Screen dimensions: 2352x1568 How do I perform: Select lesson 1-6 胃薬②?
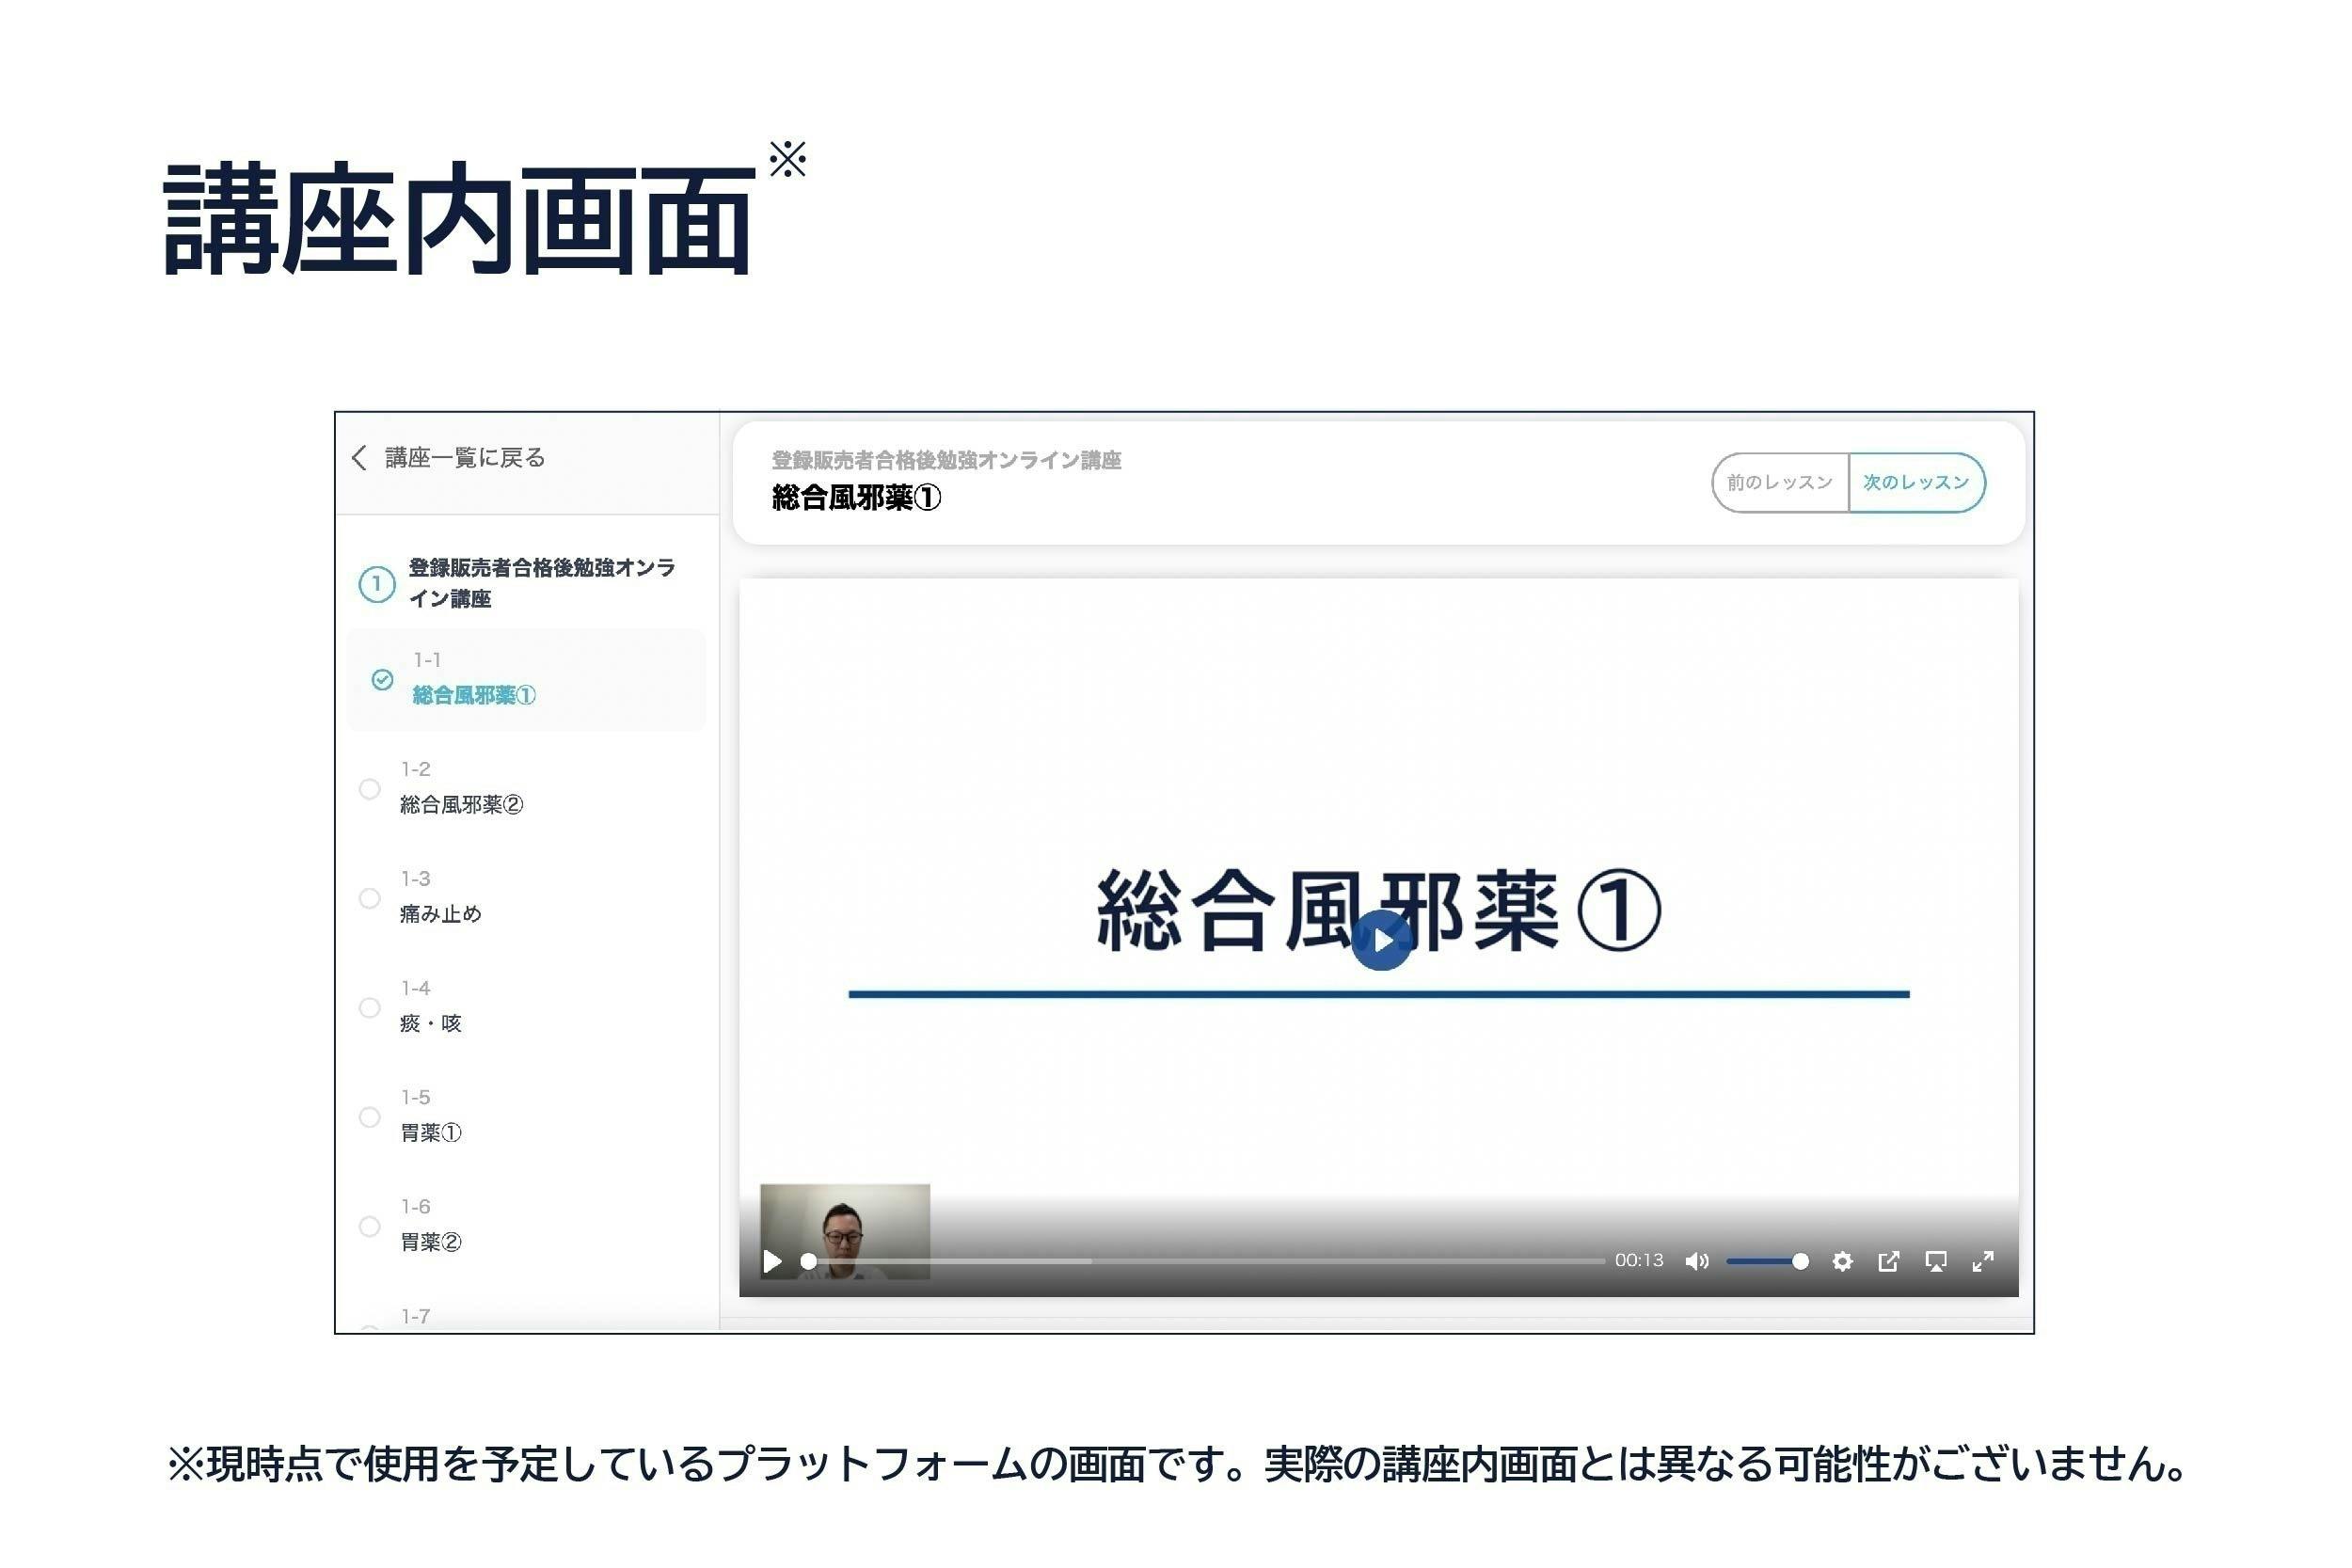point(431,1241)
